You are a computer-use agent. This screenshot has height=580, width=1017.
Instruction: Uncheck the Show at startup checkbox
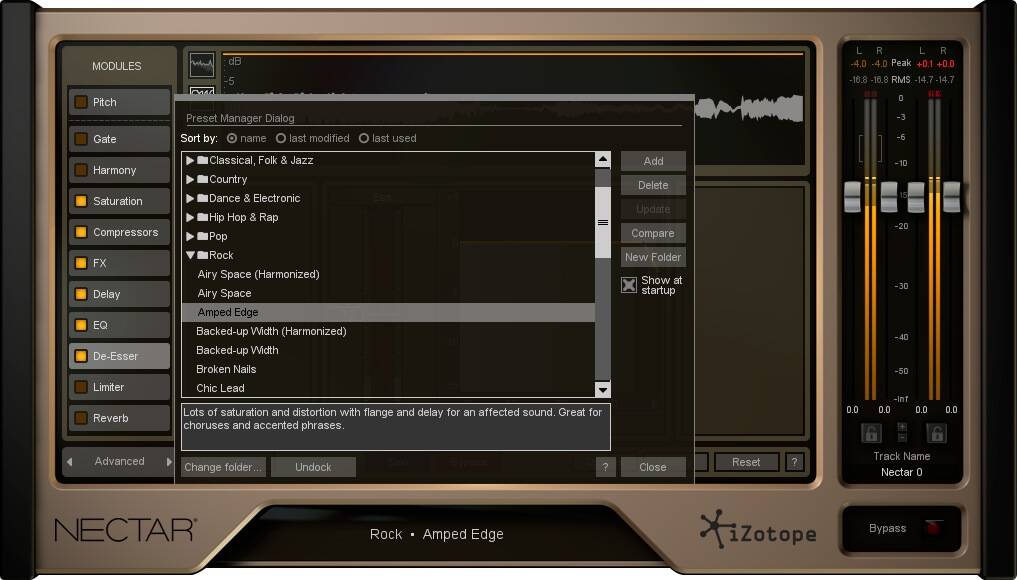coord(628,285)
